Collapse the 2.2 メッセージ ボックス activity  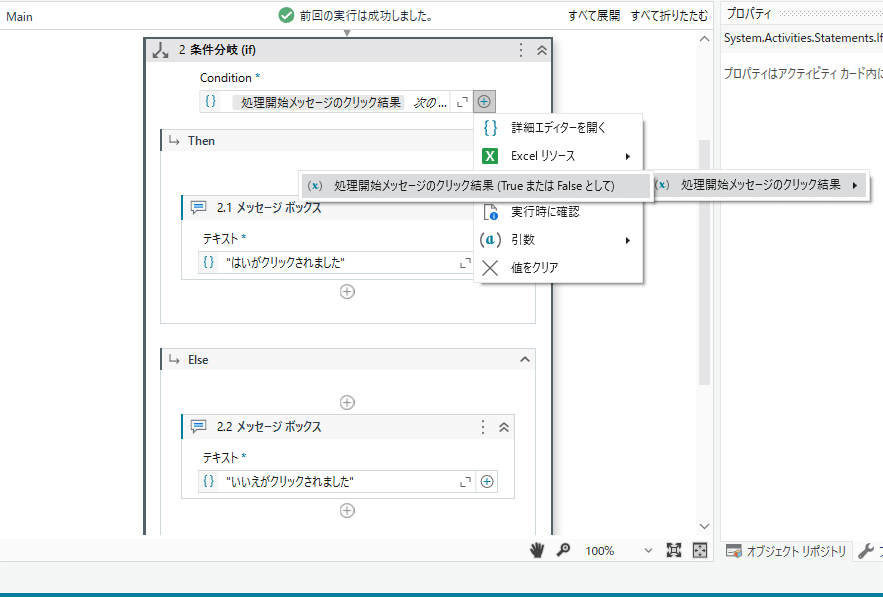(504, 427)
